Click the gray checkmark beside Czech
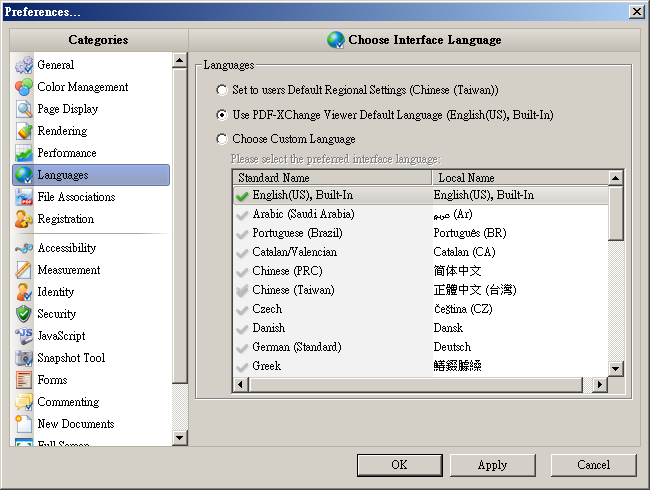650x490 pixels. (242, 310)
